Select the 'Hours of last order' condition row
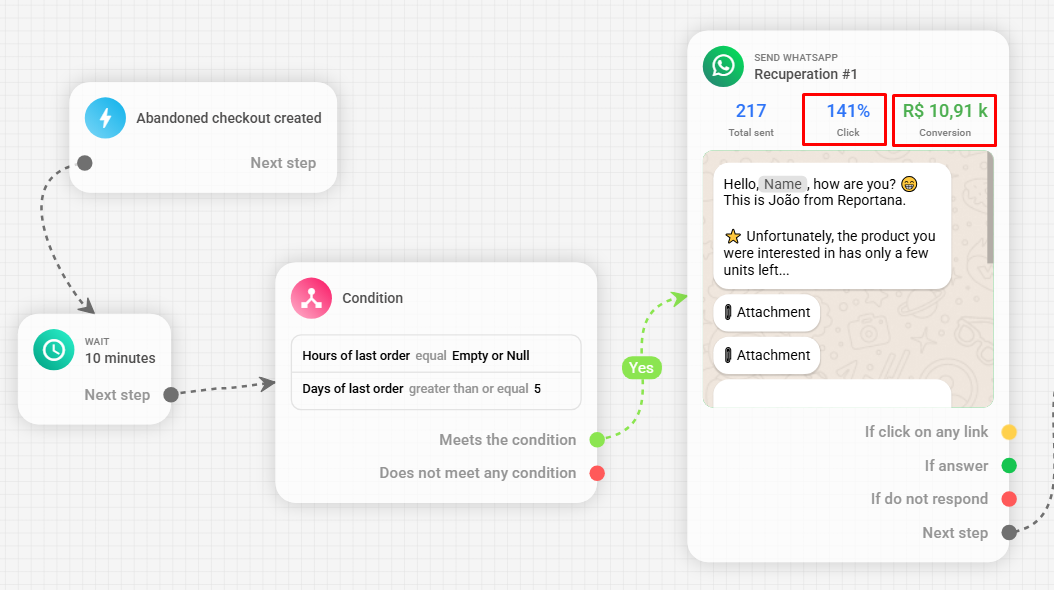 point(436,356)
